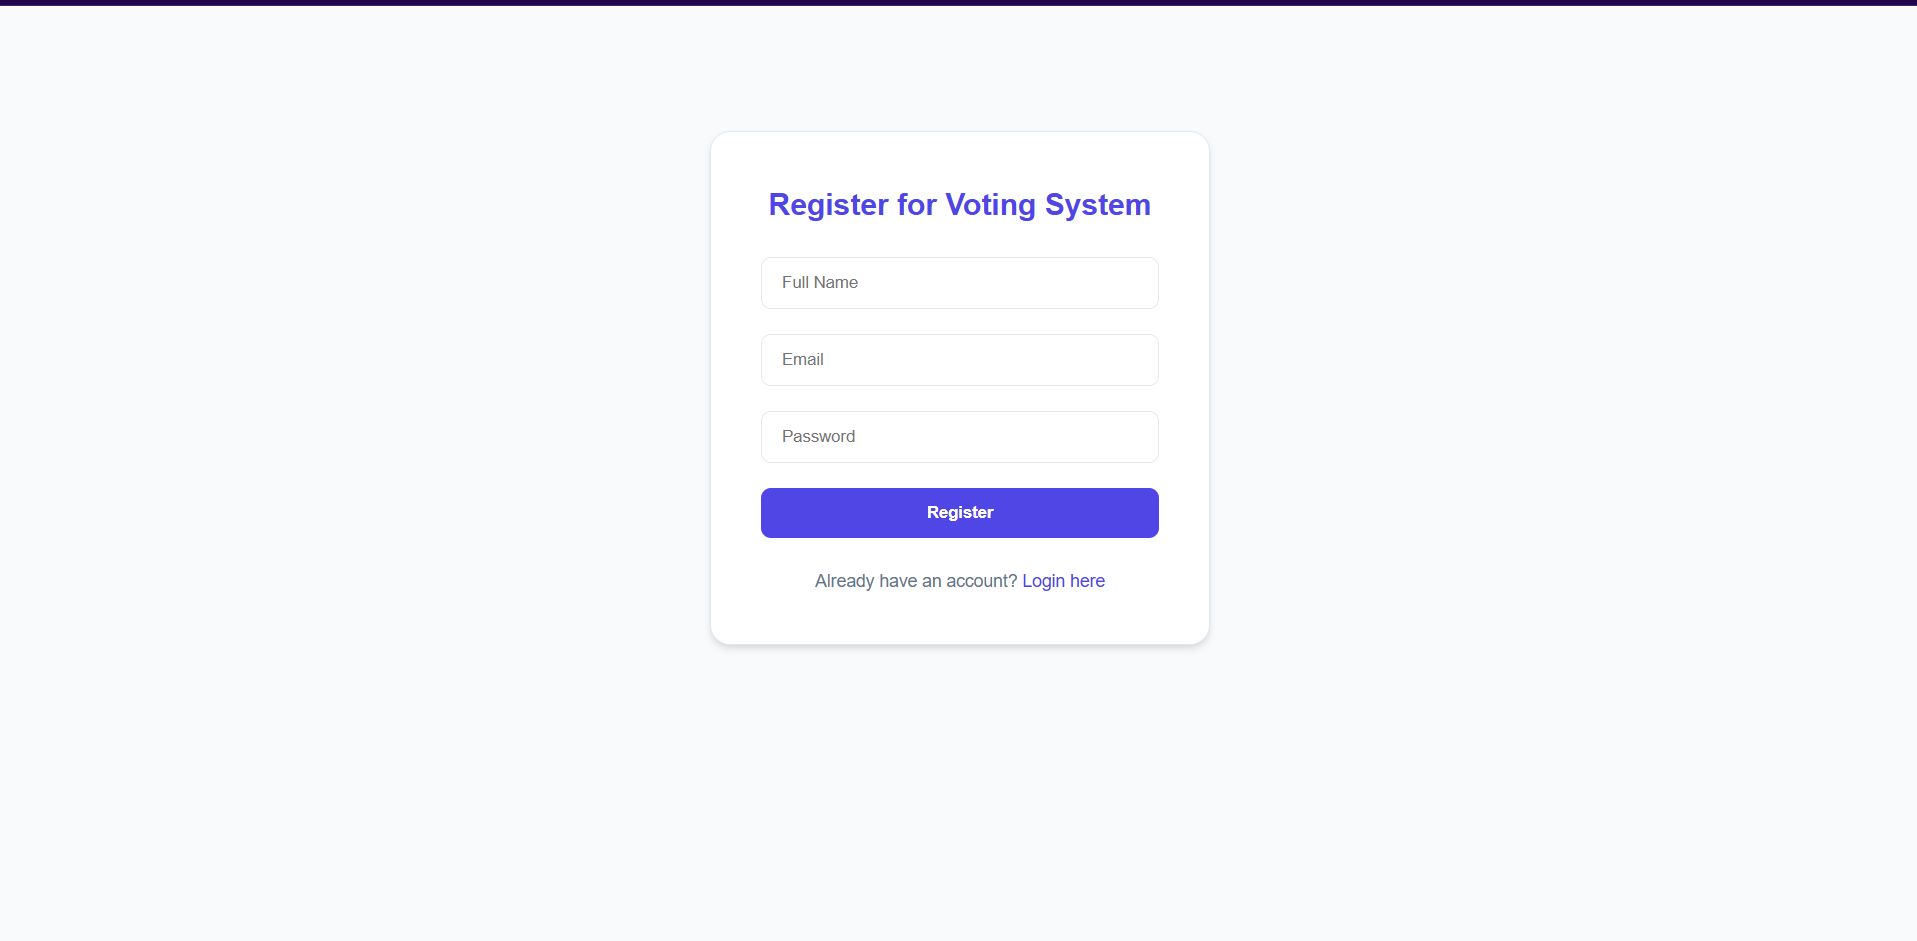
Task: Click the purple Register bar
Action: click(x=959, y=512)
